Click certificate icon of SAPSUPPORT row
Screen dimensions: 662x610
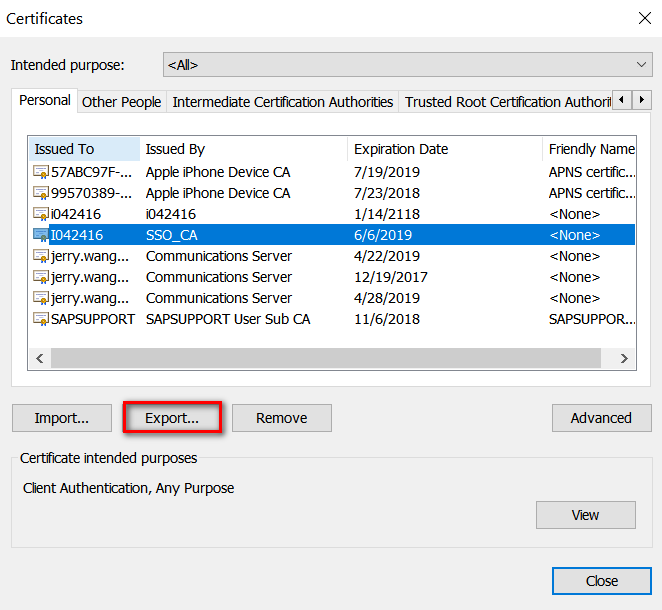(x=41, y=319)
